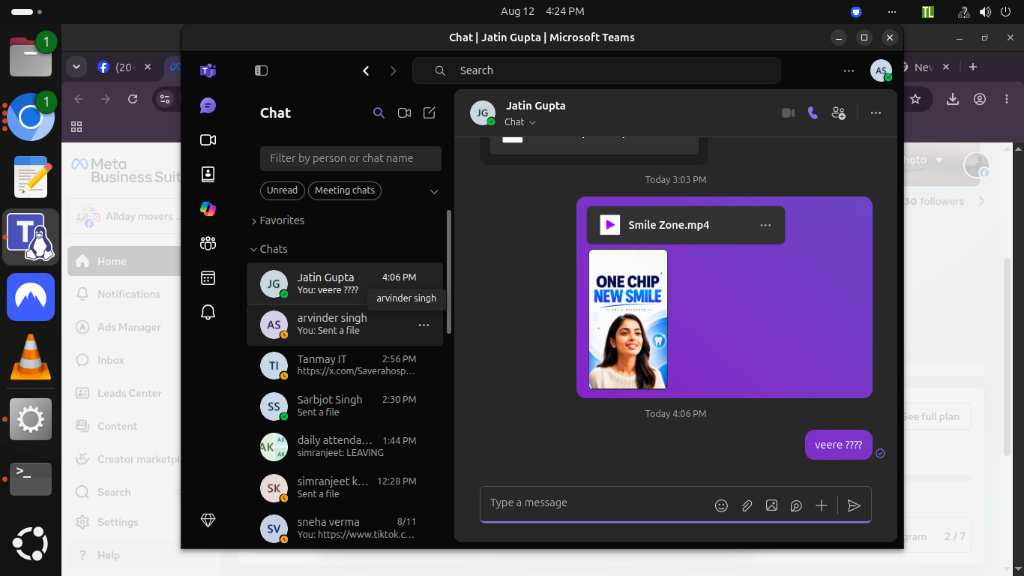Open the add people icon in chat header
The width and height of the screenshot is (1024, 576).
click(x=839, y=113)
